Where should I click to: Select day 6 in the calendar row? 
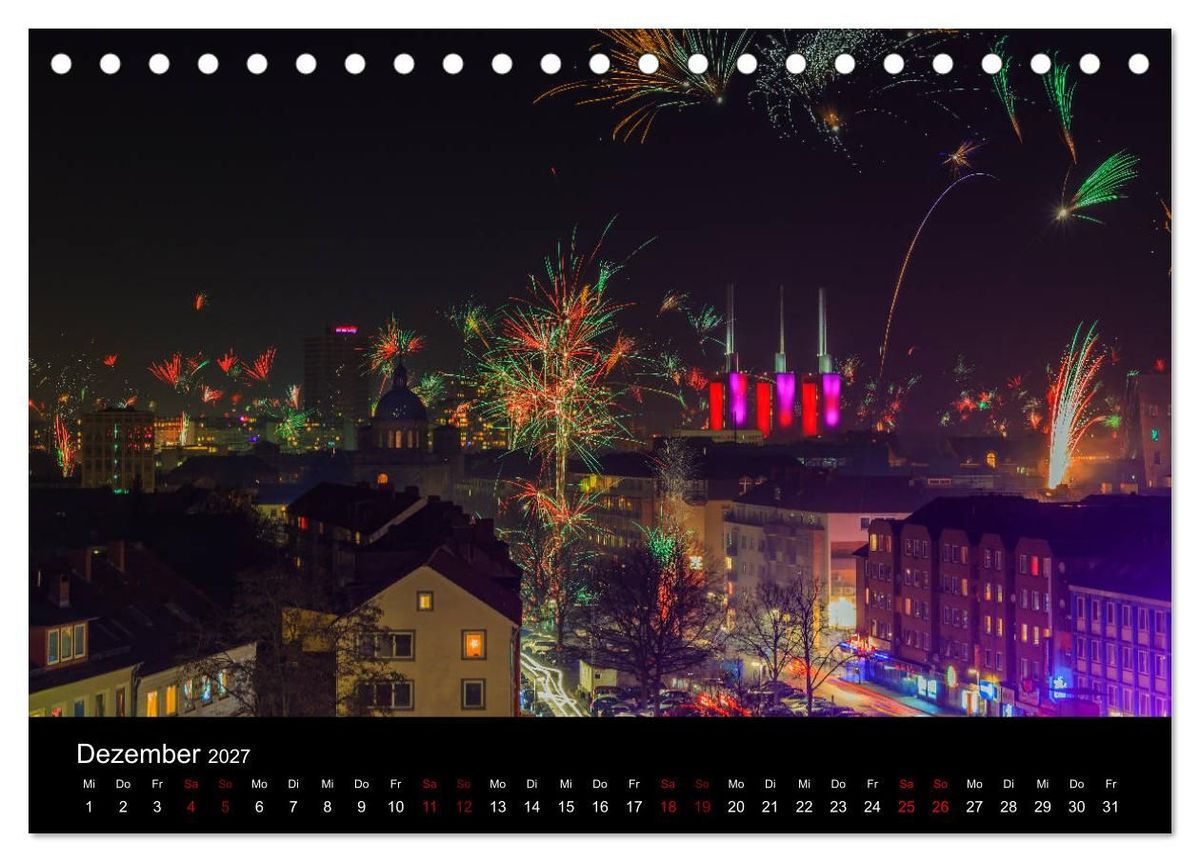[259, 807]
